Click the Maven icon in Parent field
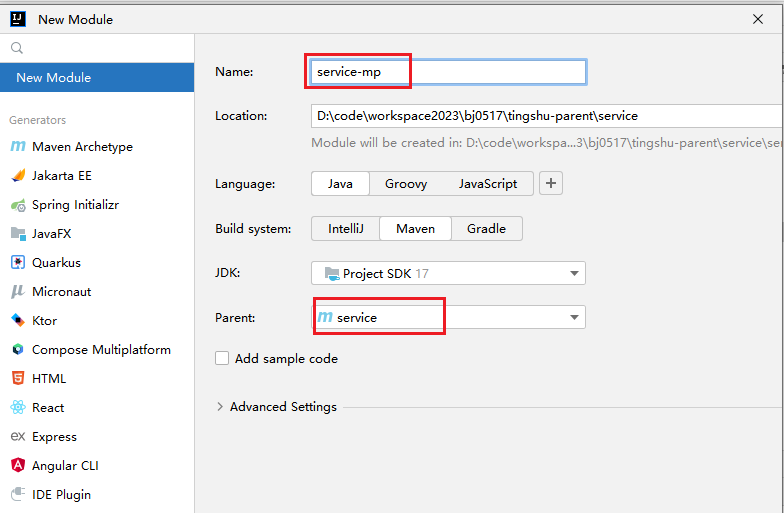Image resolution: width=784 pixels, height=513 pixels. tap(325, 317)
